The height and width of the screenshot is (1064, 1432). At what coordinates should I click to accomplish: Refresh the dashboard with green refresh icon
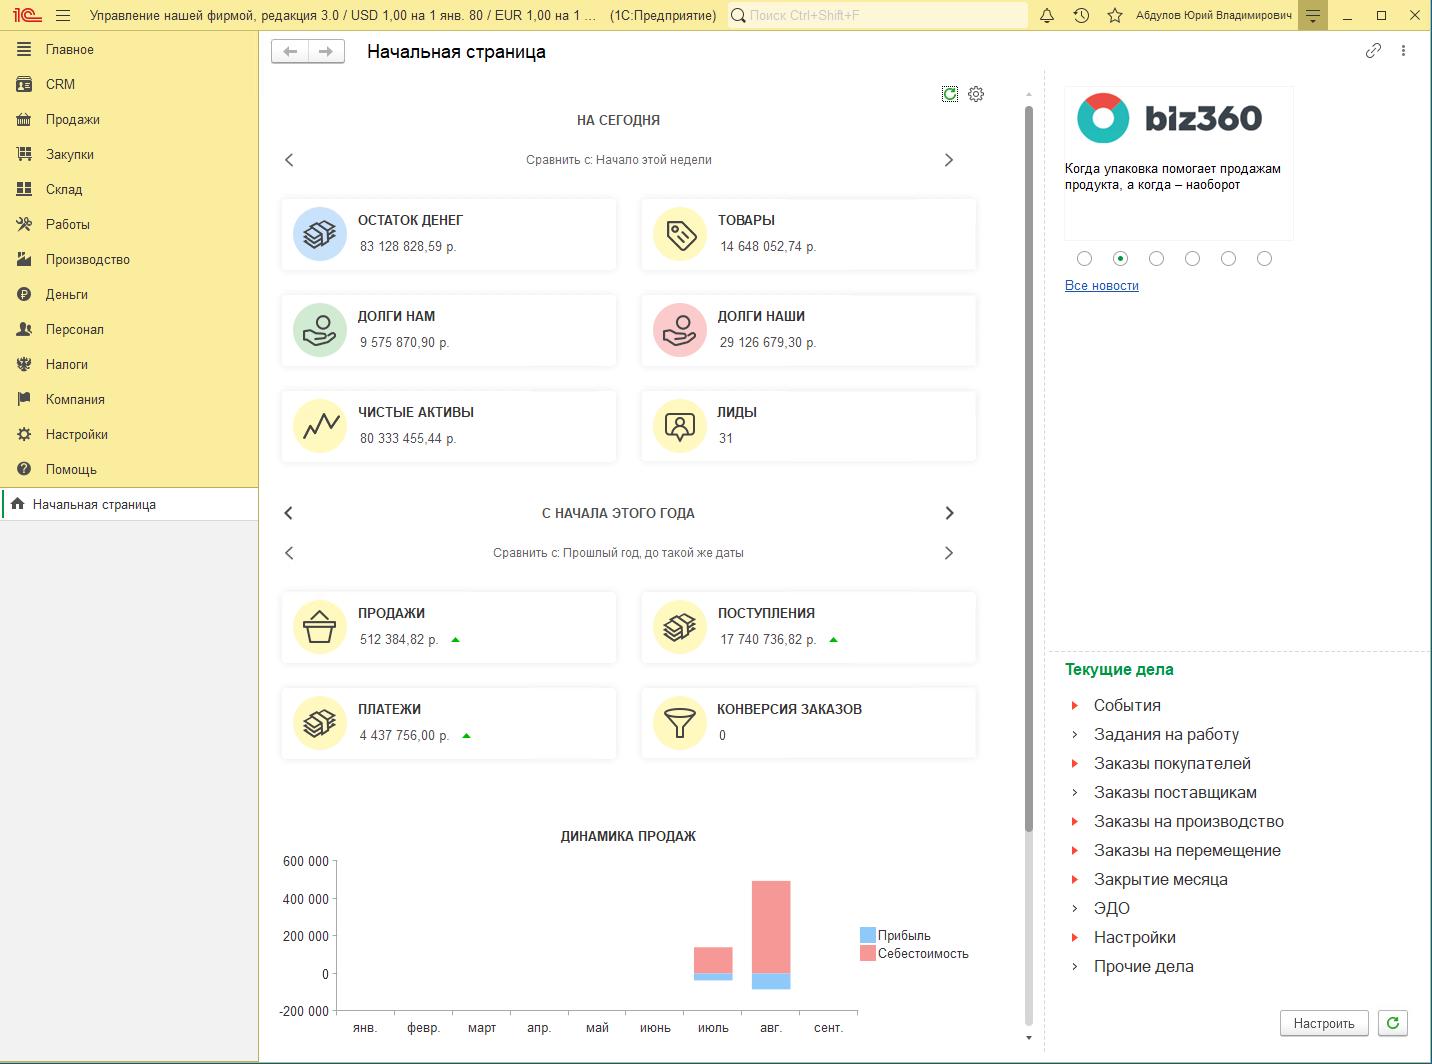coord(950,94)
